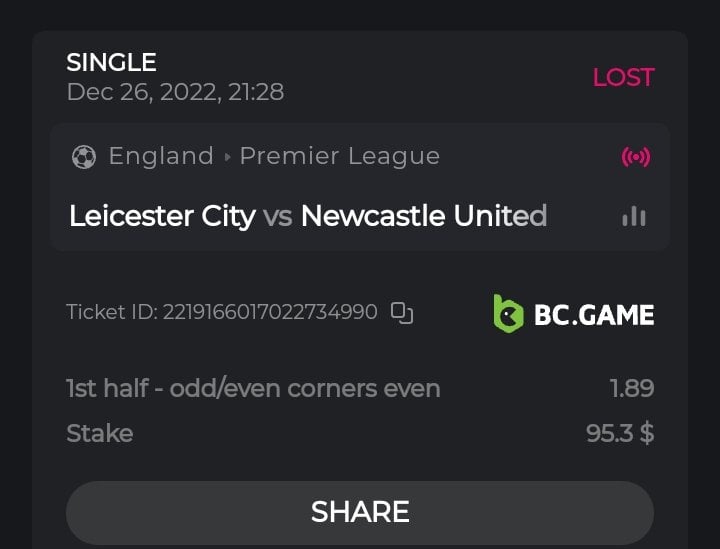Click the soccer ball sport icon
This screenshot has width=720, height=549.
pos(84,157)
